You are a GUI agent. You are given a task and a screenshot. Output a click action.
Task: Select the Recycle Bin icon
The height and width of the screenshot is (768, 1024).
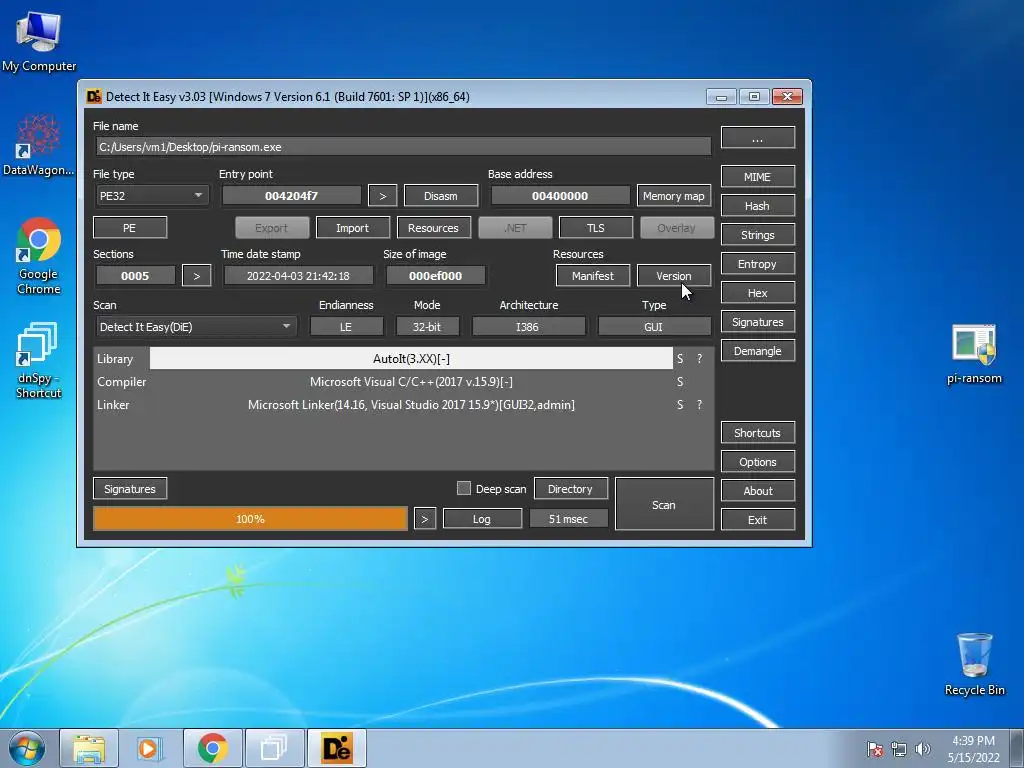point(974,664)
